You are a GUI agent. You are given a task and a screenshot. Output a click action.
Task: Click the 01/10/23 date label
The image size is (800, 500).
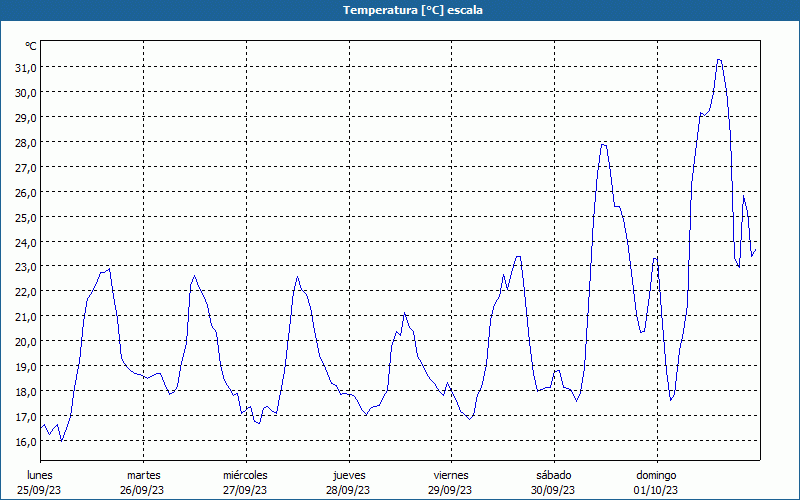click(x=656, y=490)
